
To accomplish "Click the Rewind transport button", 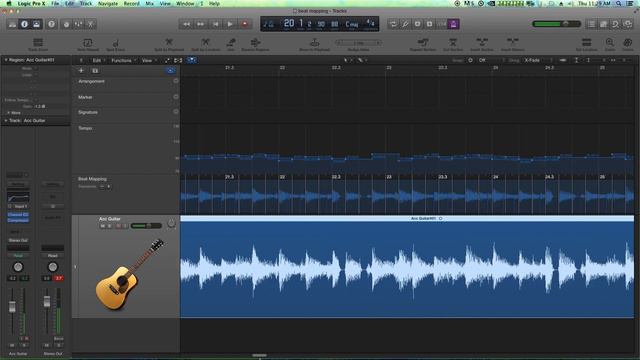I will pos(186,24).
